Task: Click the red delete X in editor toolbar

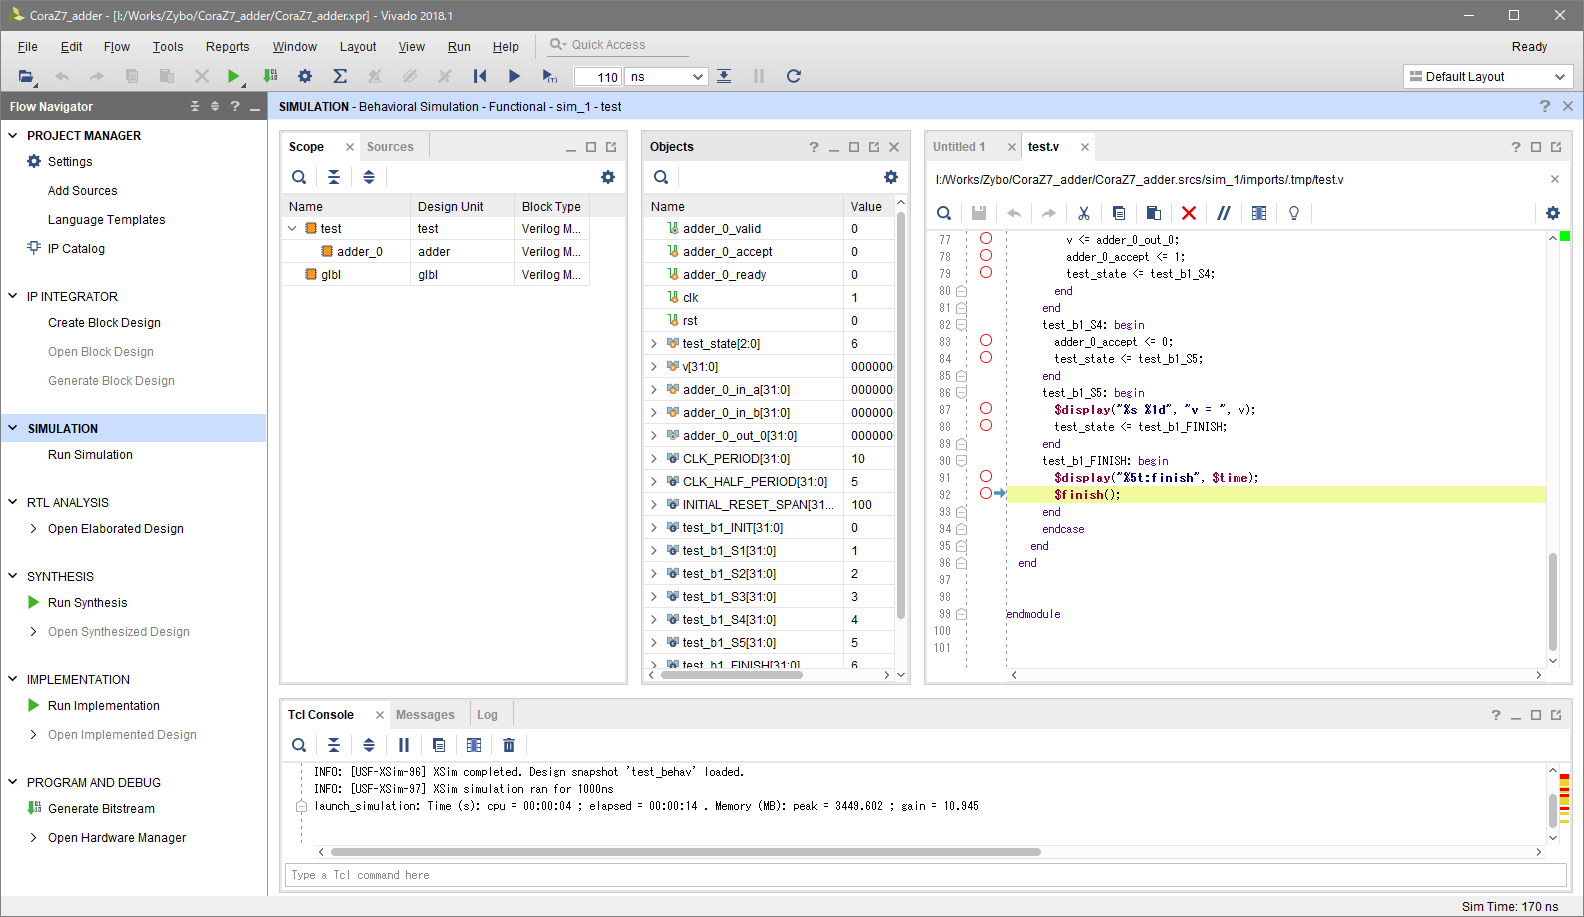Action: [x=1188, y=213]
